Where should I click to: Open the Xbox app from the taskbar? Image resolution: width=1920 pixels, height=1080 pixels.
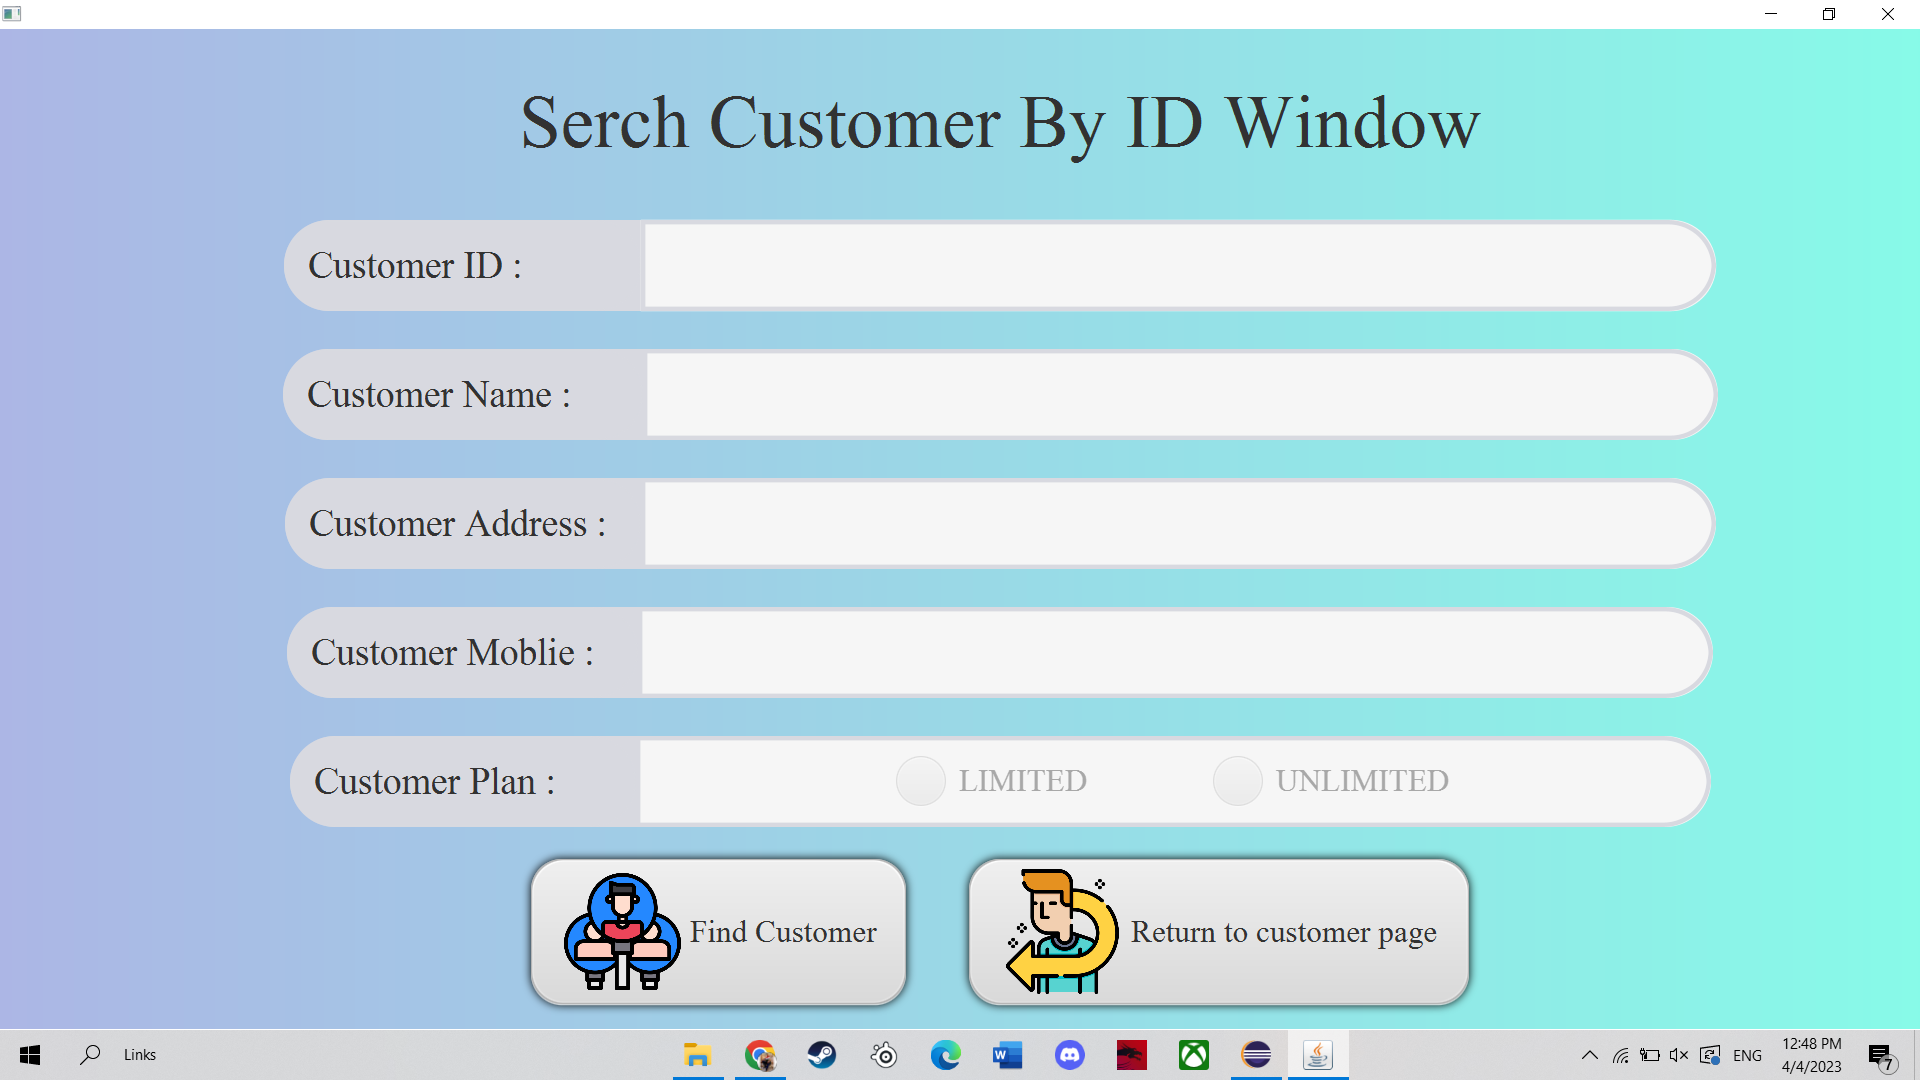(x=1194, y=1055)
